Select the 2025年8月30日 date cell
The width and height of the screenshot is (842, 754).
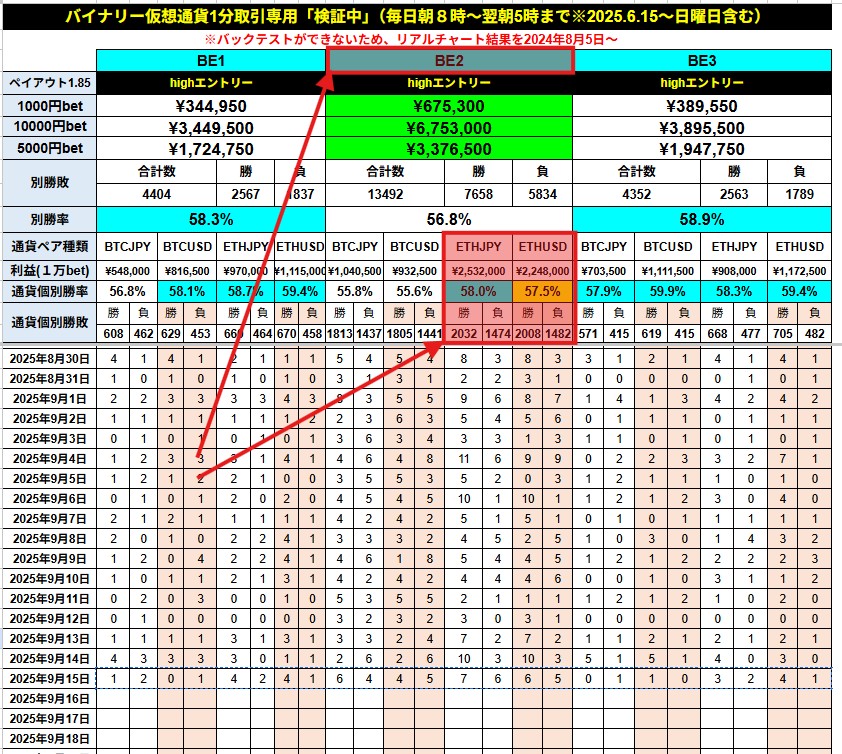pos(49,359)
